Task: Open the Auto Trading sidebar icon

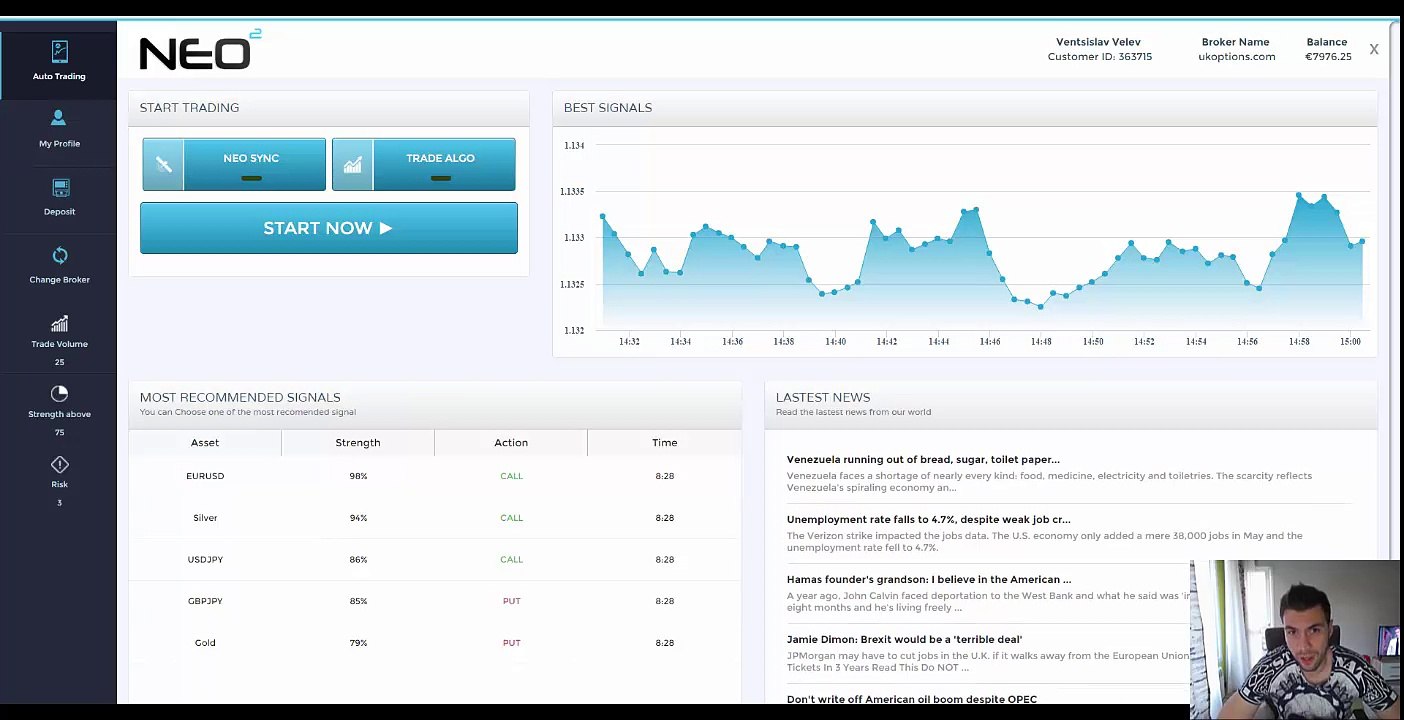Action: tap(59, 52)
